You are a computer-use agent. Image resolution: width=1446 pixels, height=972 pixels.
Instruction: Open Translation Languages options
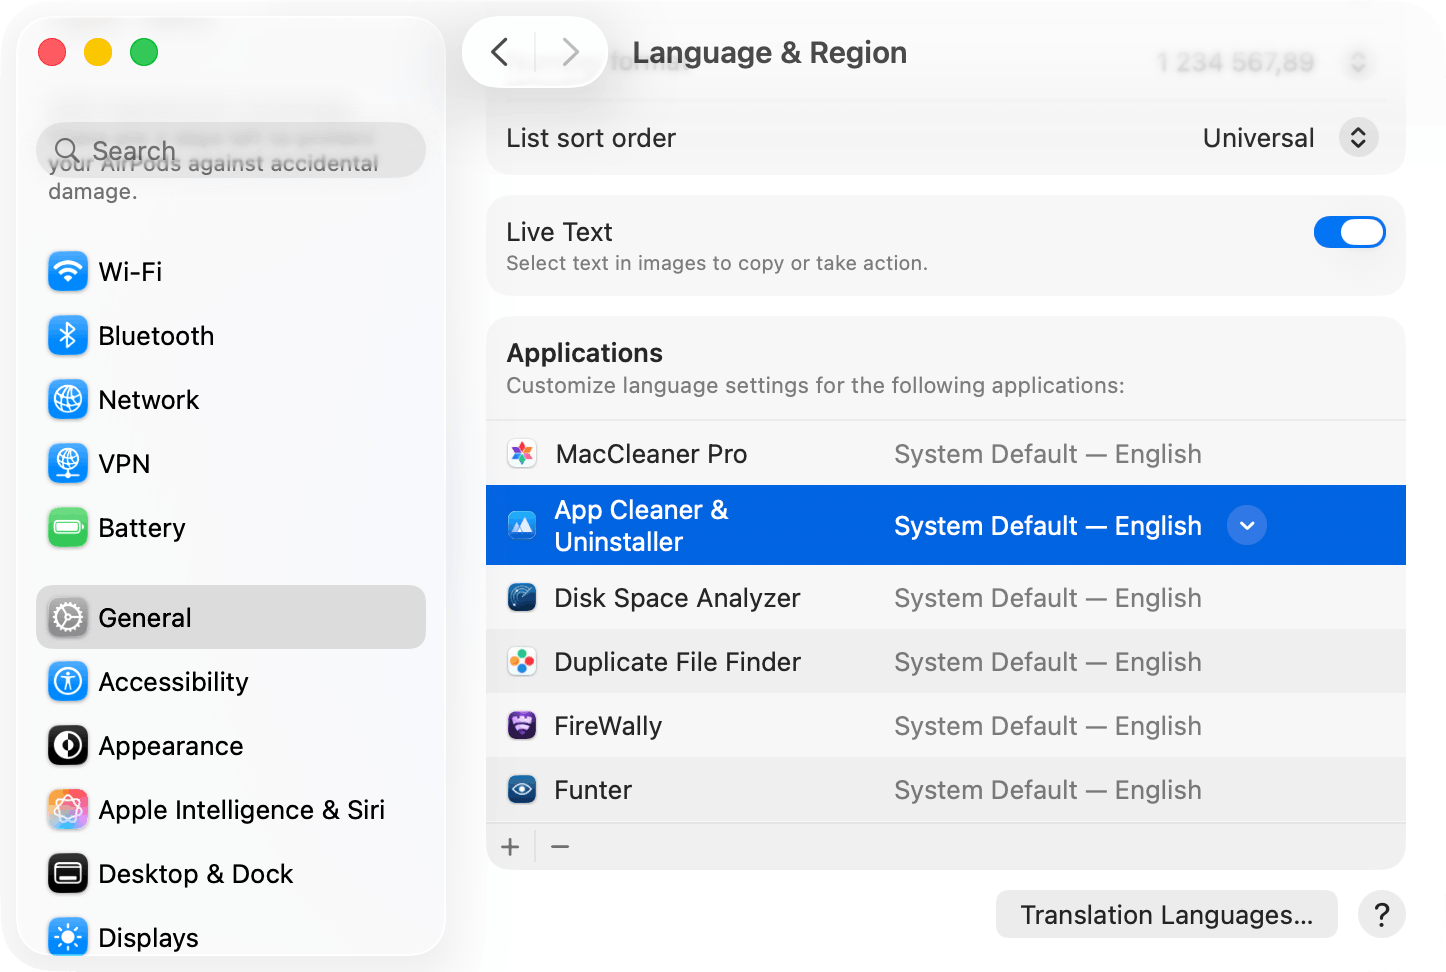tap(1165, 914)
